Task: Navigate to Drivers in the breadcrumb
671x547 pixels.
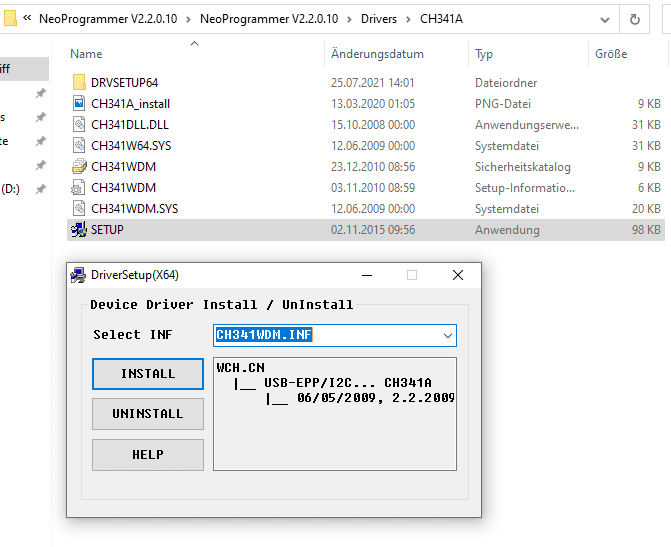Action: [379, 19]
